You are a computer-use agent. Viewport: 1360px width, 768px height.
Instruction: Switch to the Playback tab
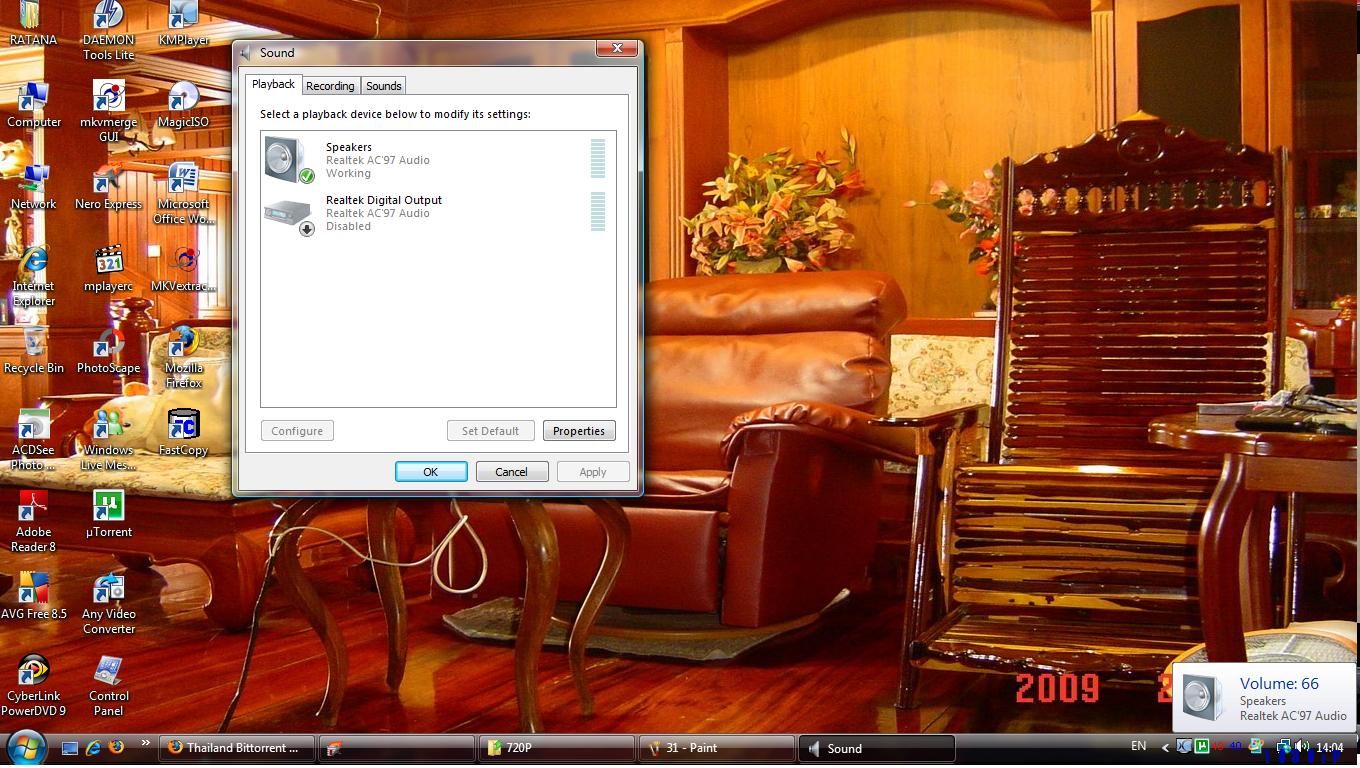pos(273,84)
